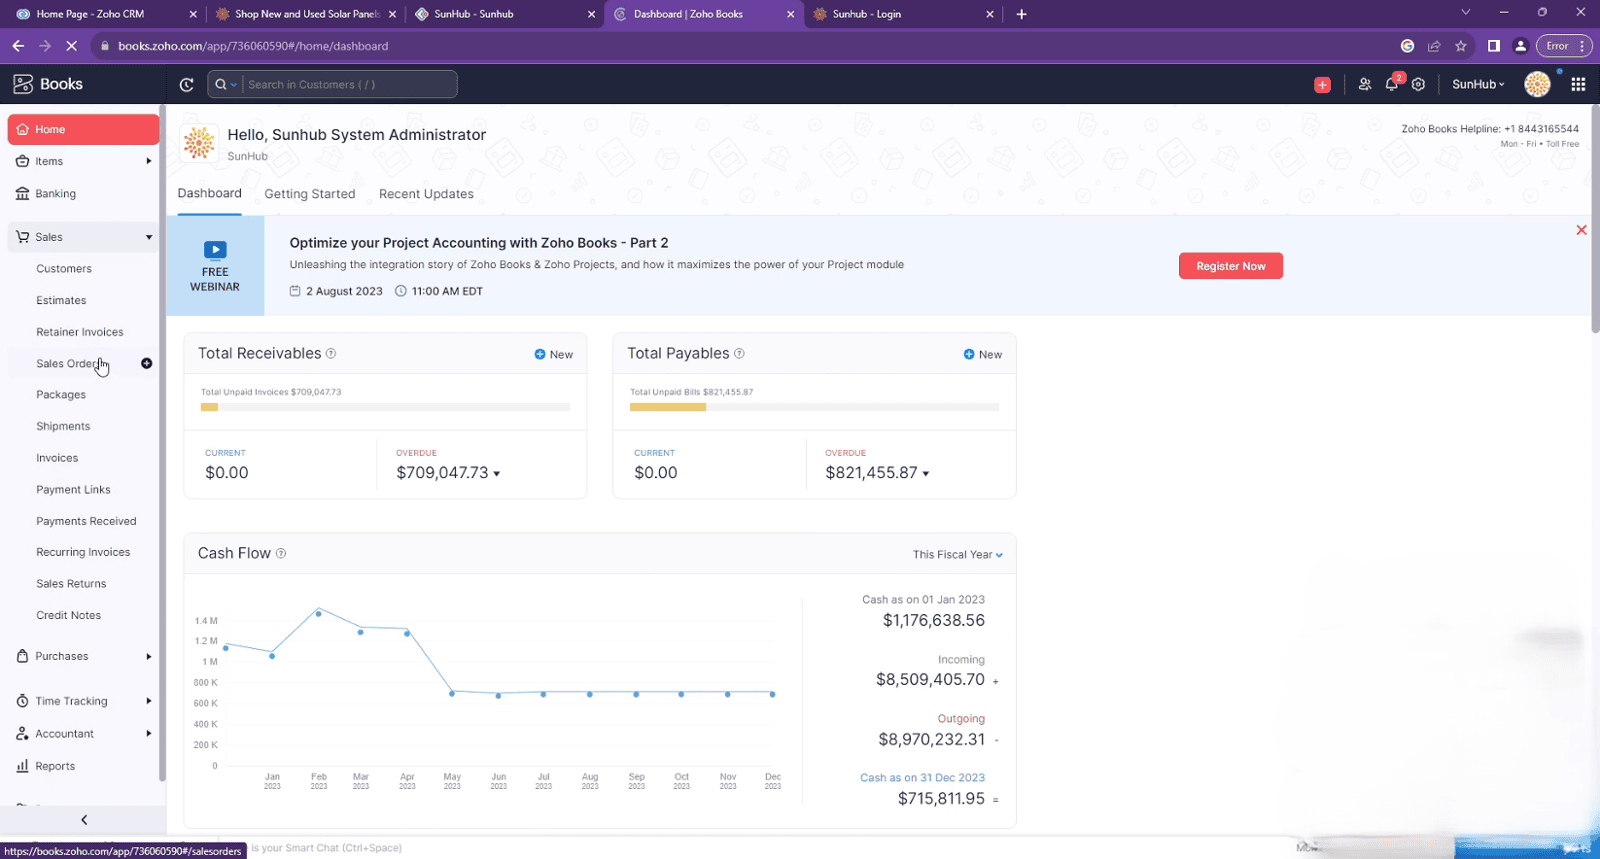1600x859 pixels.
Task: Click the Total Unpaid Invoices progress bar
Action: pos(386,407)
